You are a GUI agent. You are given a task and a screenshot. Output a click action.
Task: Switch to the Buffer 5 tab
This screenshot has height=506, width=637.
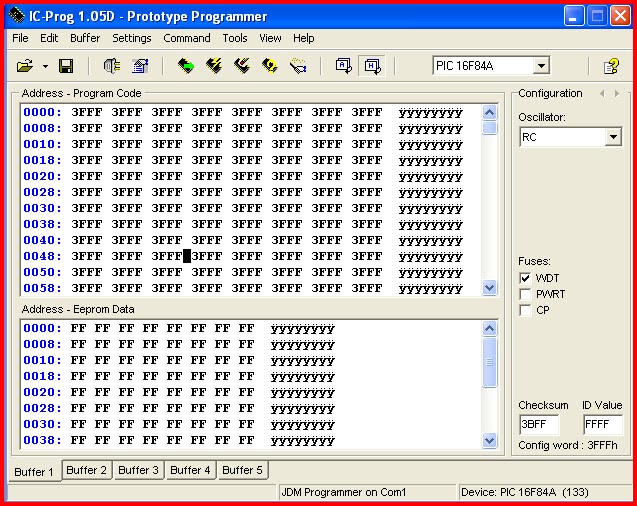243,470
